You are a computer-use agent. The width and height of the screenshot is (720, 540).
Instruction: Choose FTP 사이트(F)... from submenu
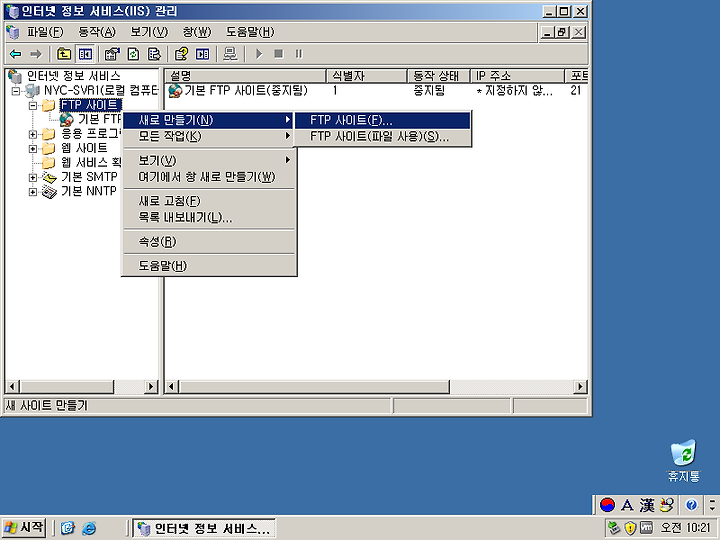point(382,120)
